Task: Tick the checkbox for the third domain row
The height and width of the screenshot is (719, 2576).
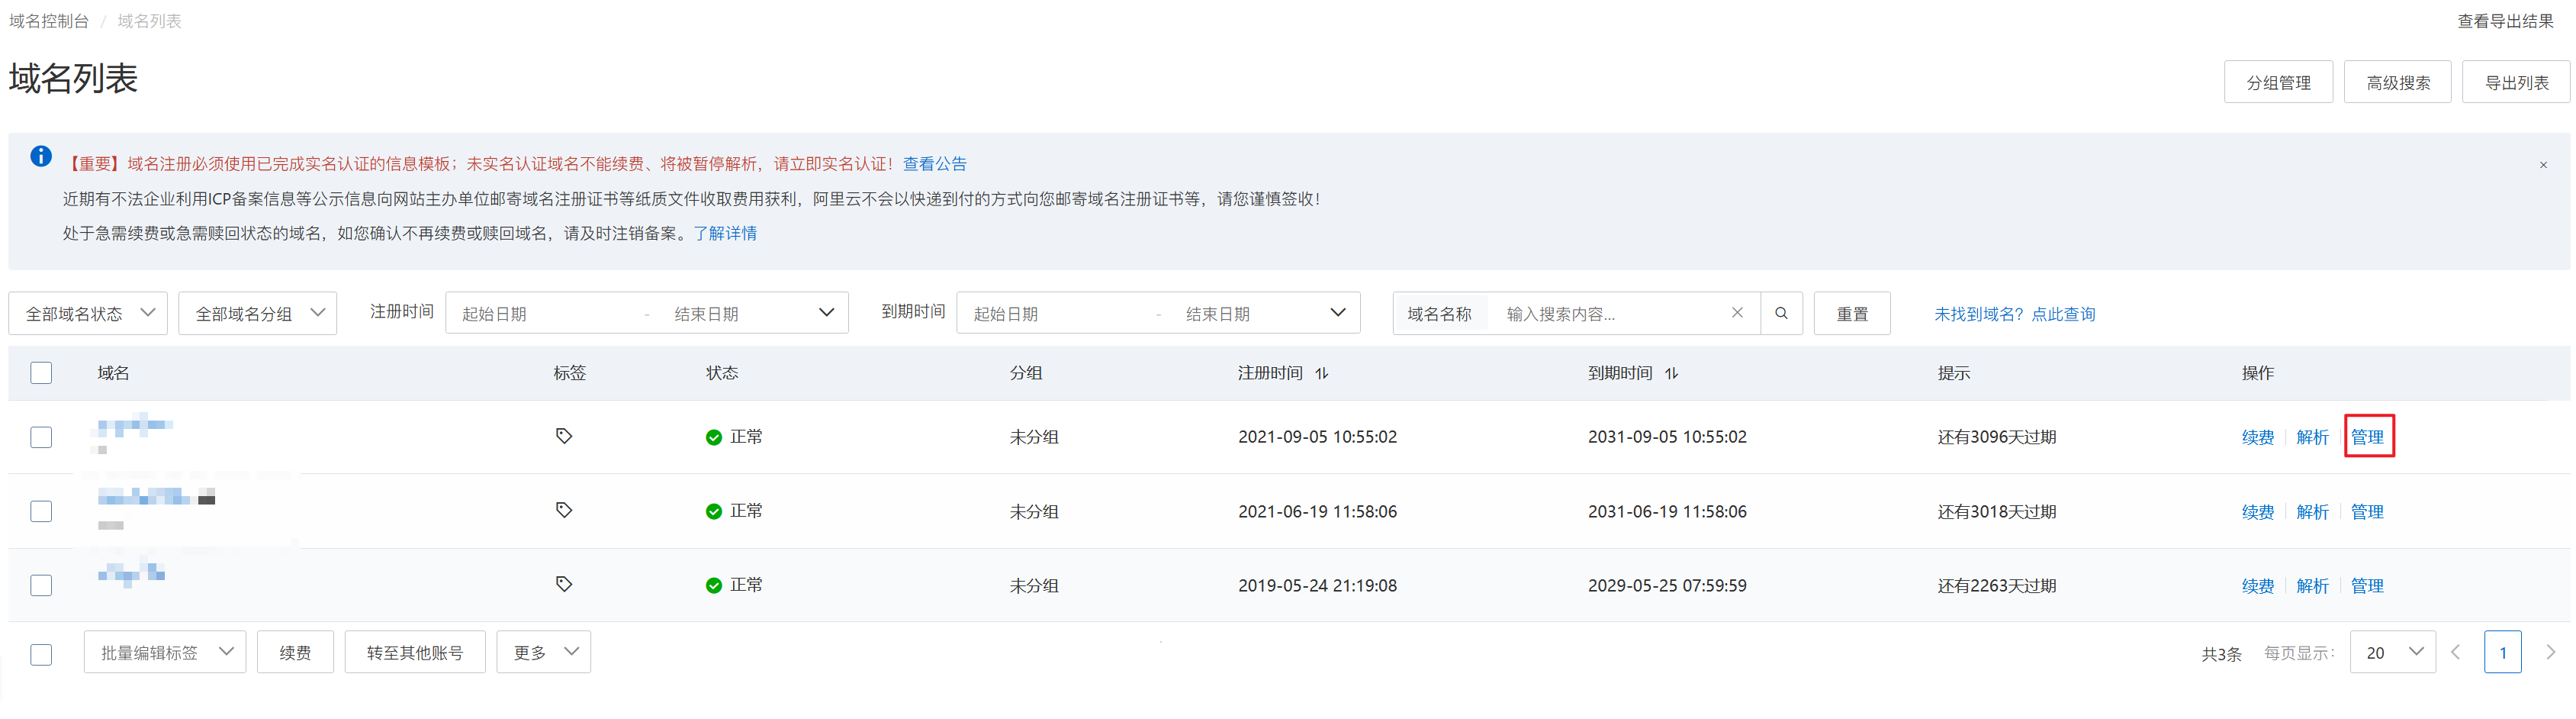Action: coord(41,585)
